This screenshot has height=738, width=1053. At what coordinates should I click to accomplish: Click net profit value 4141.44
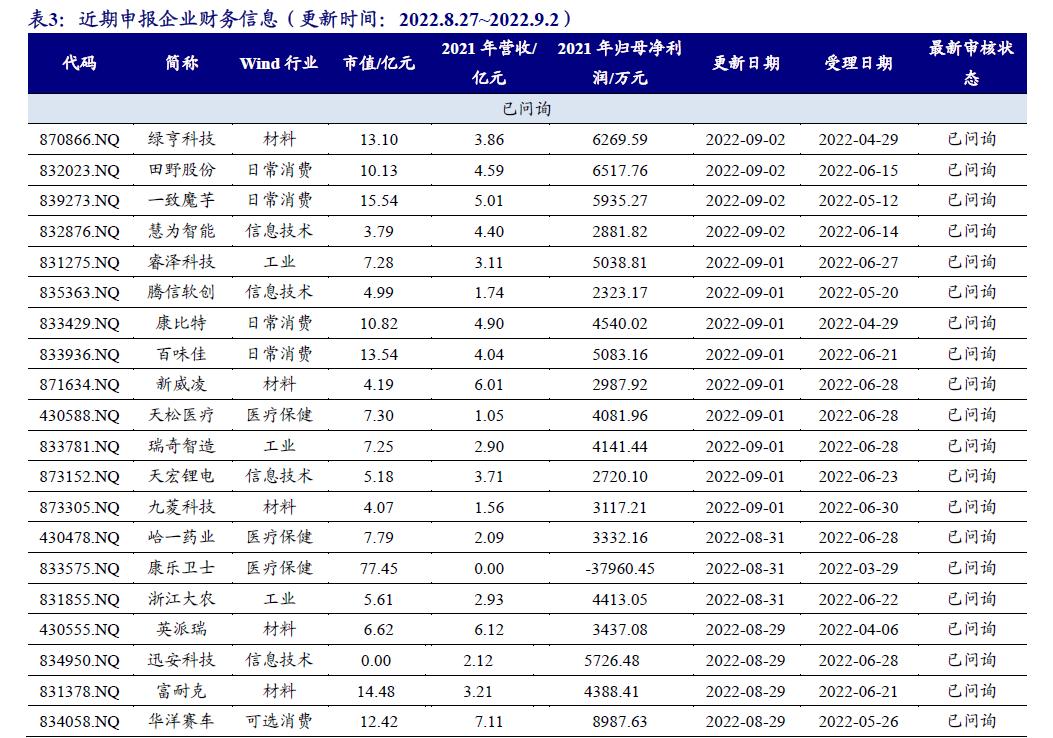[x=620, y=447]
